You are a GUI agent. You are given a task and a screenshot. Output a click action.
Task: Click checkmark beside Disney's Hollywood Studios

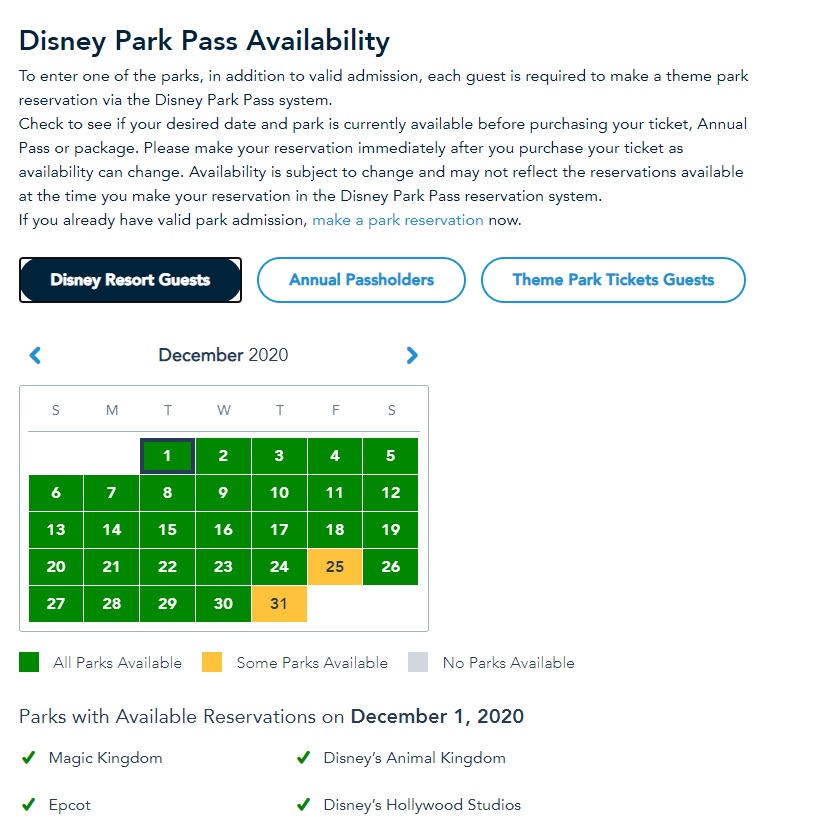tap(303, 805)
